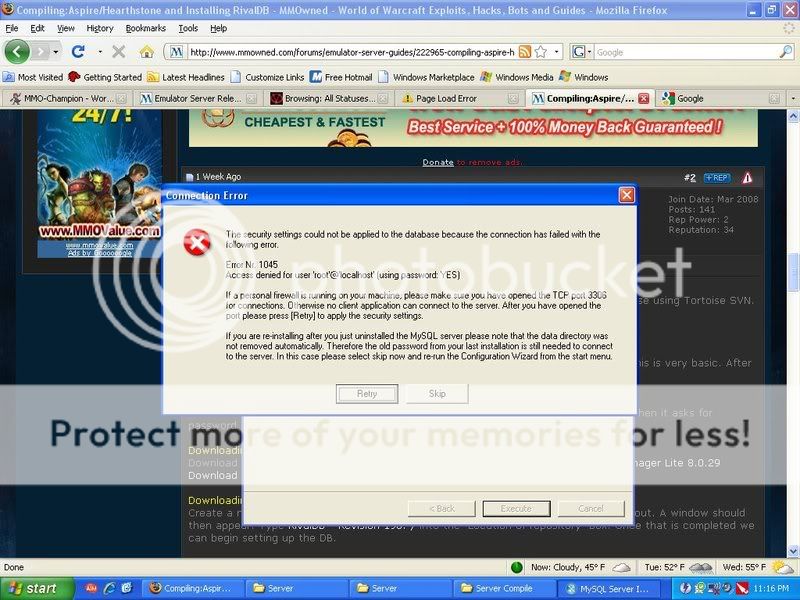This screenshot has height=600, width=800.
Task: Click the search magnifier icon
Action: click(786, 52)
